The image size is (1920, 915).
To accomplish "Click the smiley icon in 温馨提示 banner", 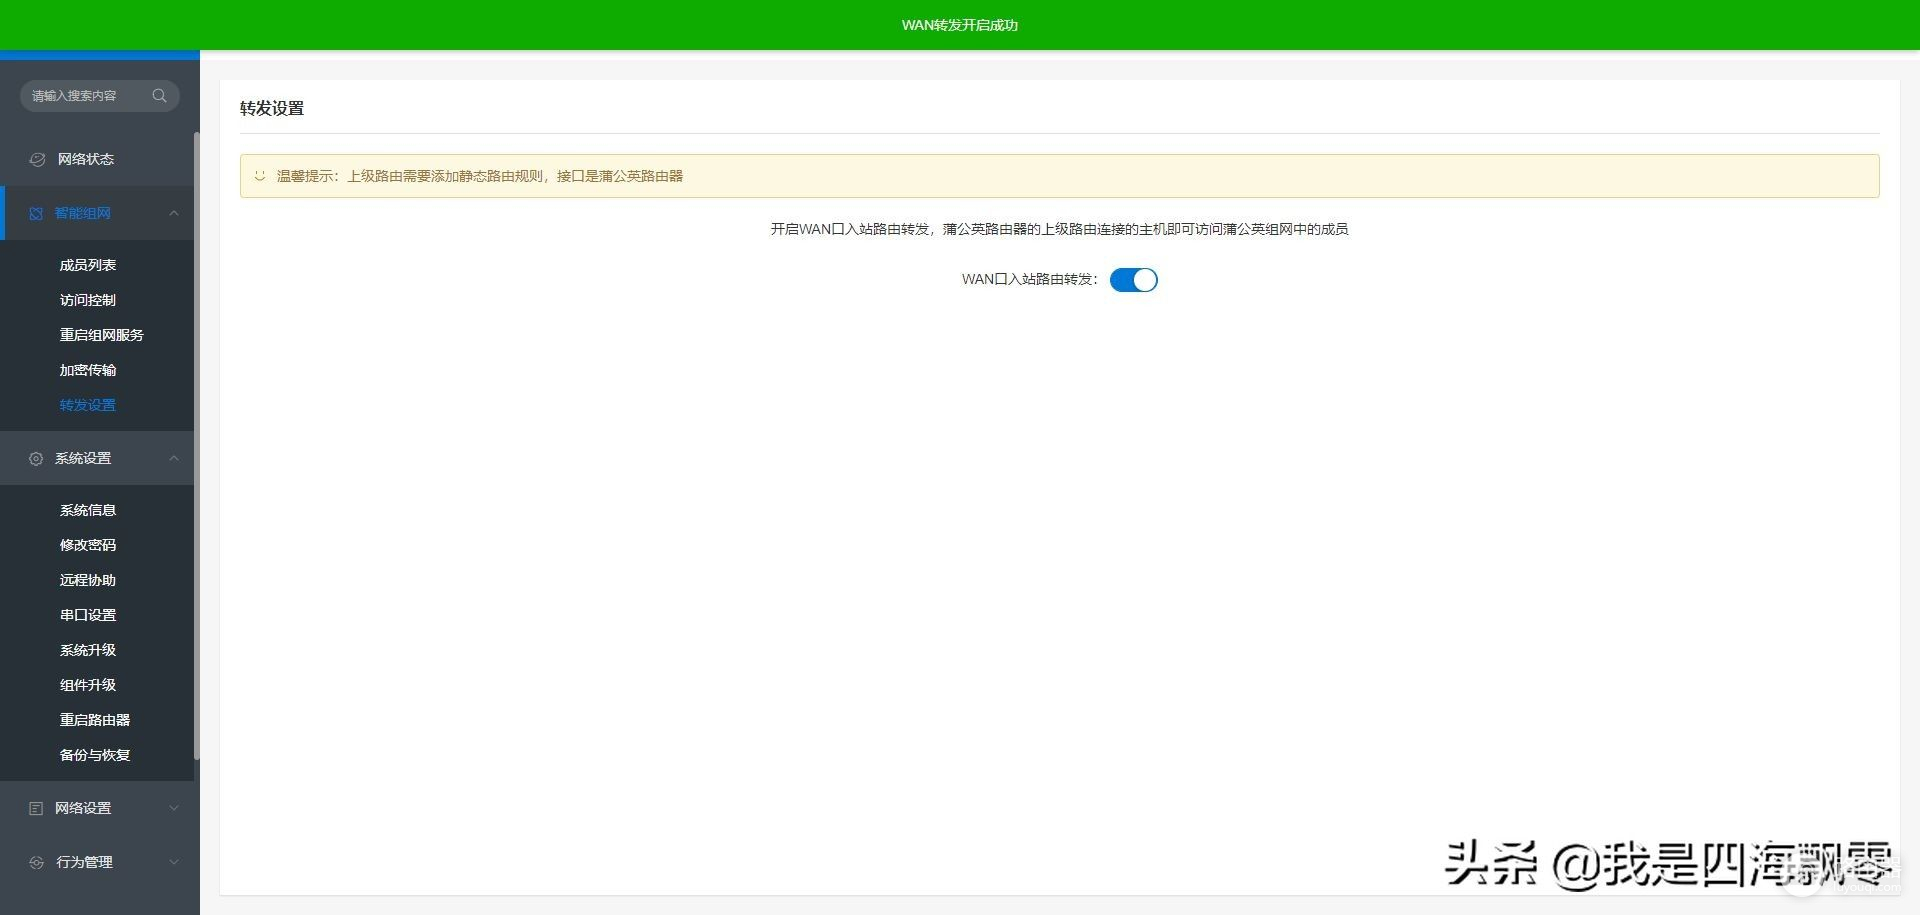I will click(260, 176).
